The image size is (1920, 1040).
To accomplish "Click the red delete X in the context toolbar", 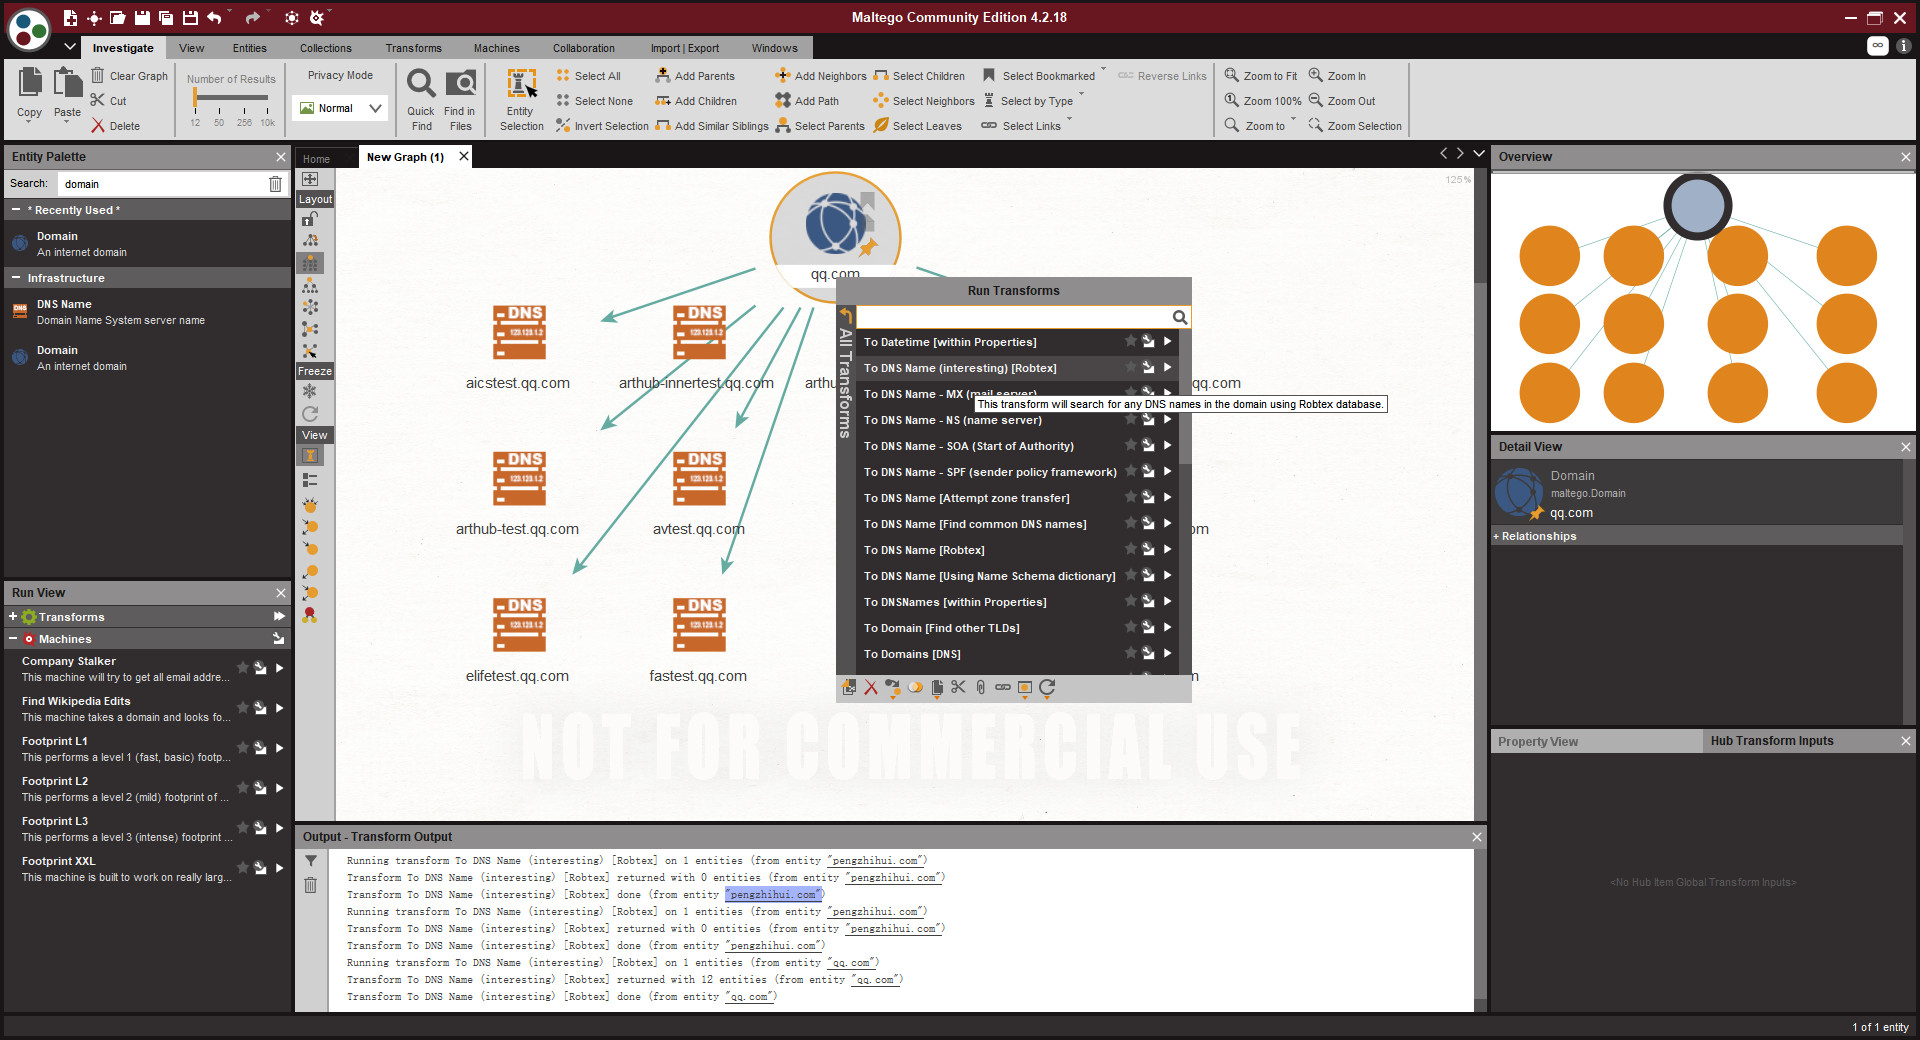I will [x=871, y=687].
